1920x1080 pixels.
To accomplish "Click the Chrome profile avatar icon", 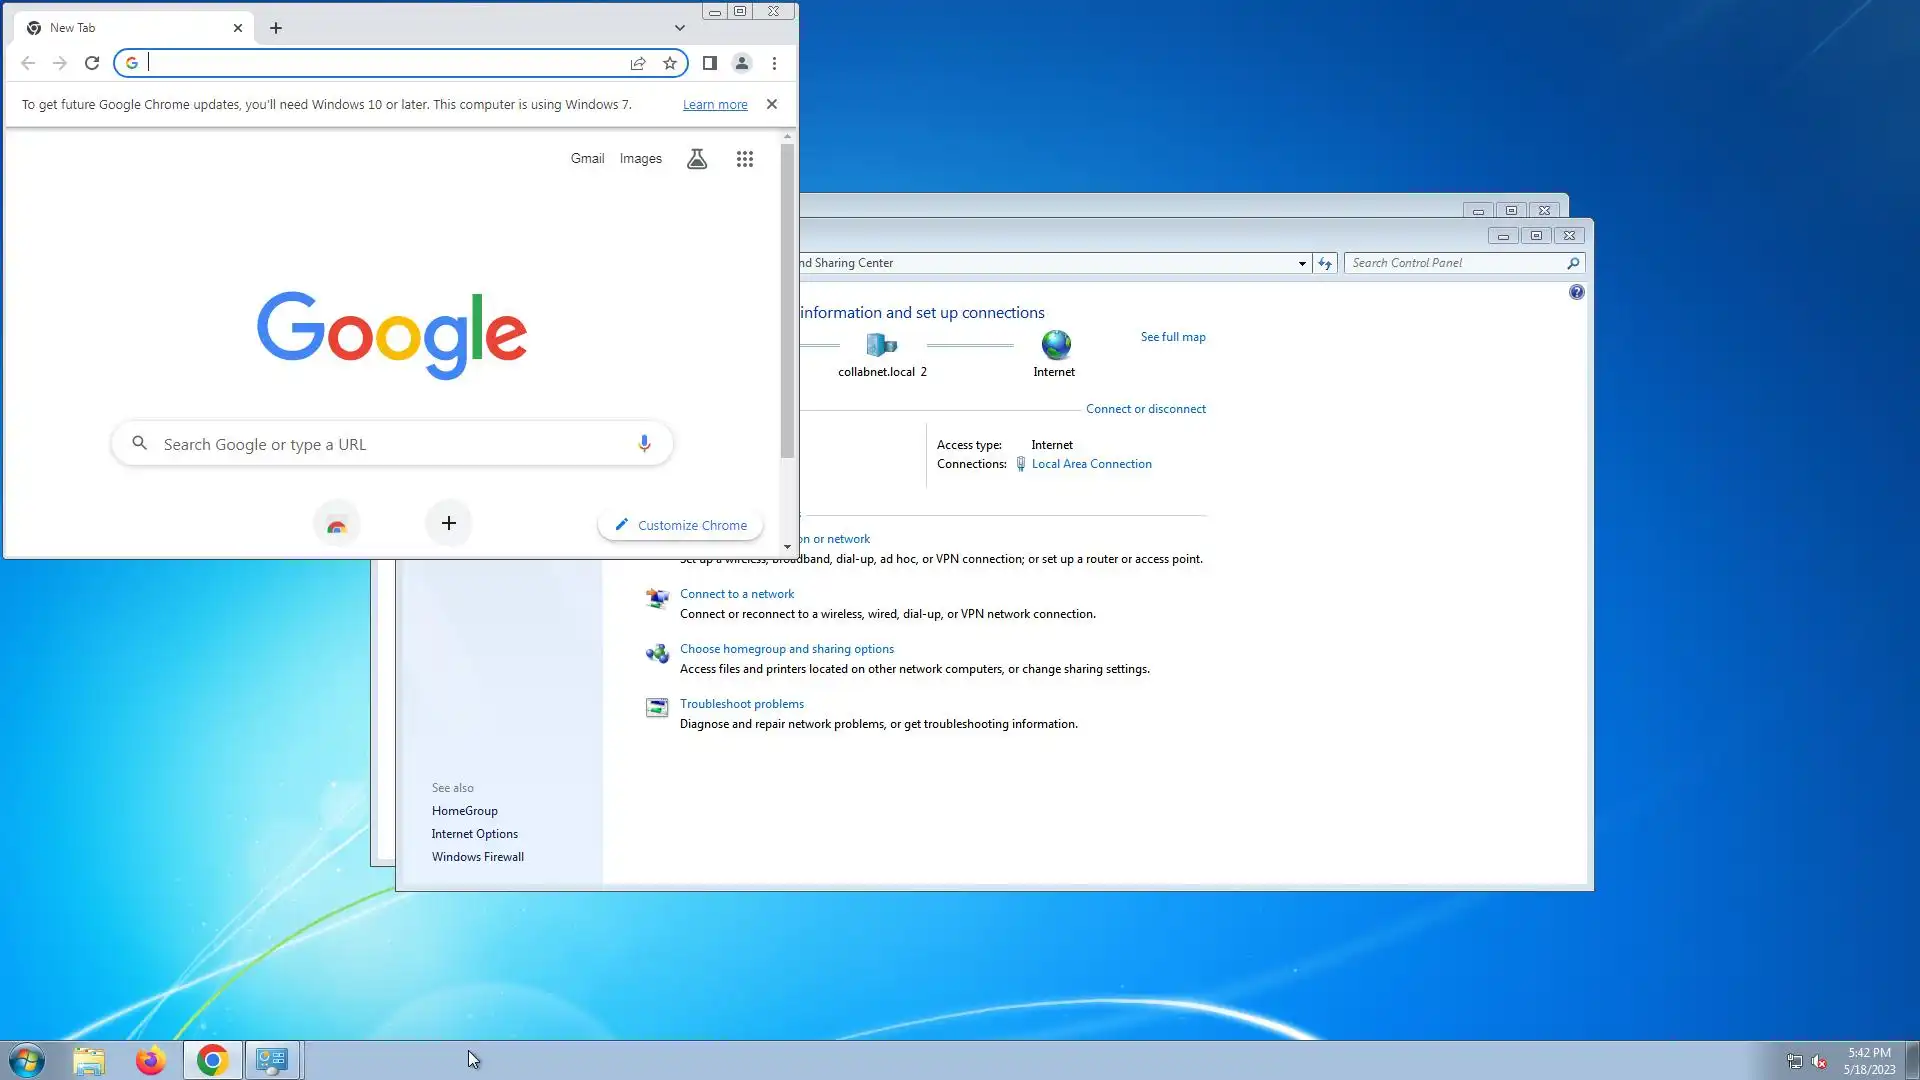I will (742, 63).
